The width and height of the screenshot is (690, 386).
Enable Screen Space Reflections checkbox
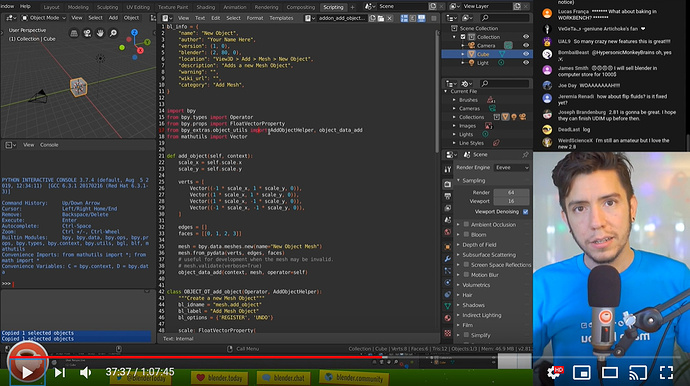tap(466, 265)
